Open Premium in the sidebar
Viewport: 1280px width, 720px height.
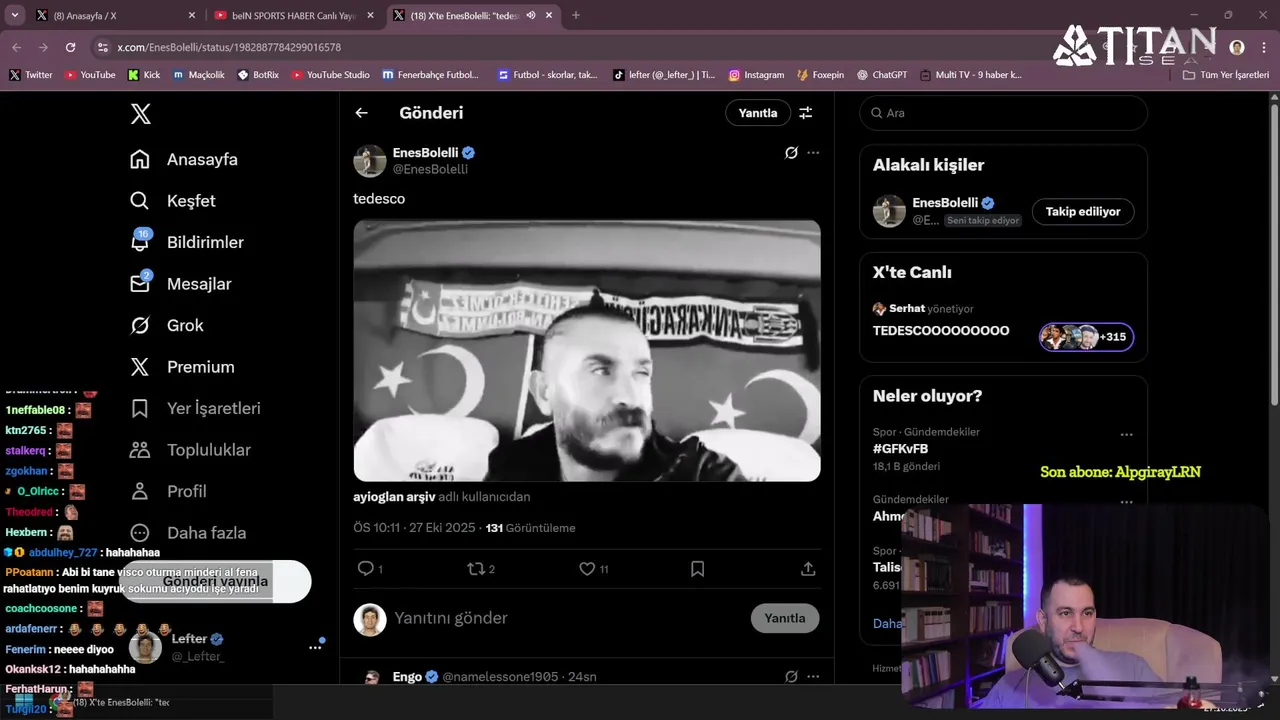pos(183,367)
